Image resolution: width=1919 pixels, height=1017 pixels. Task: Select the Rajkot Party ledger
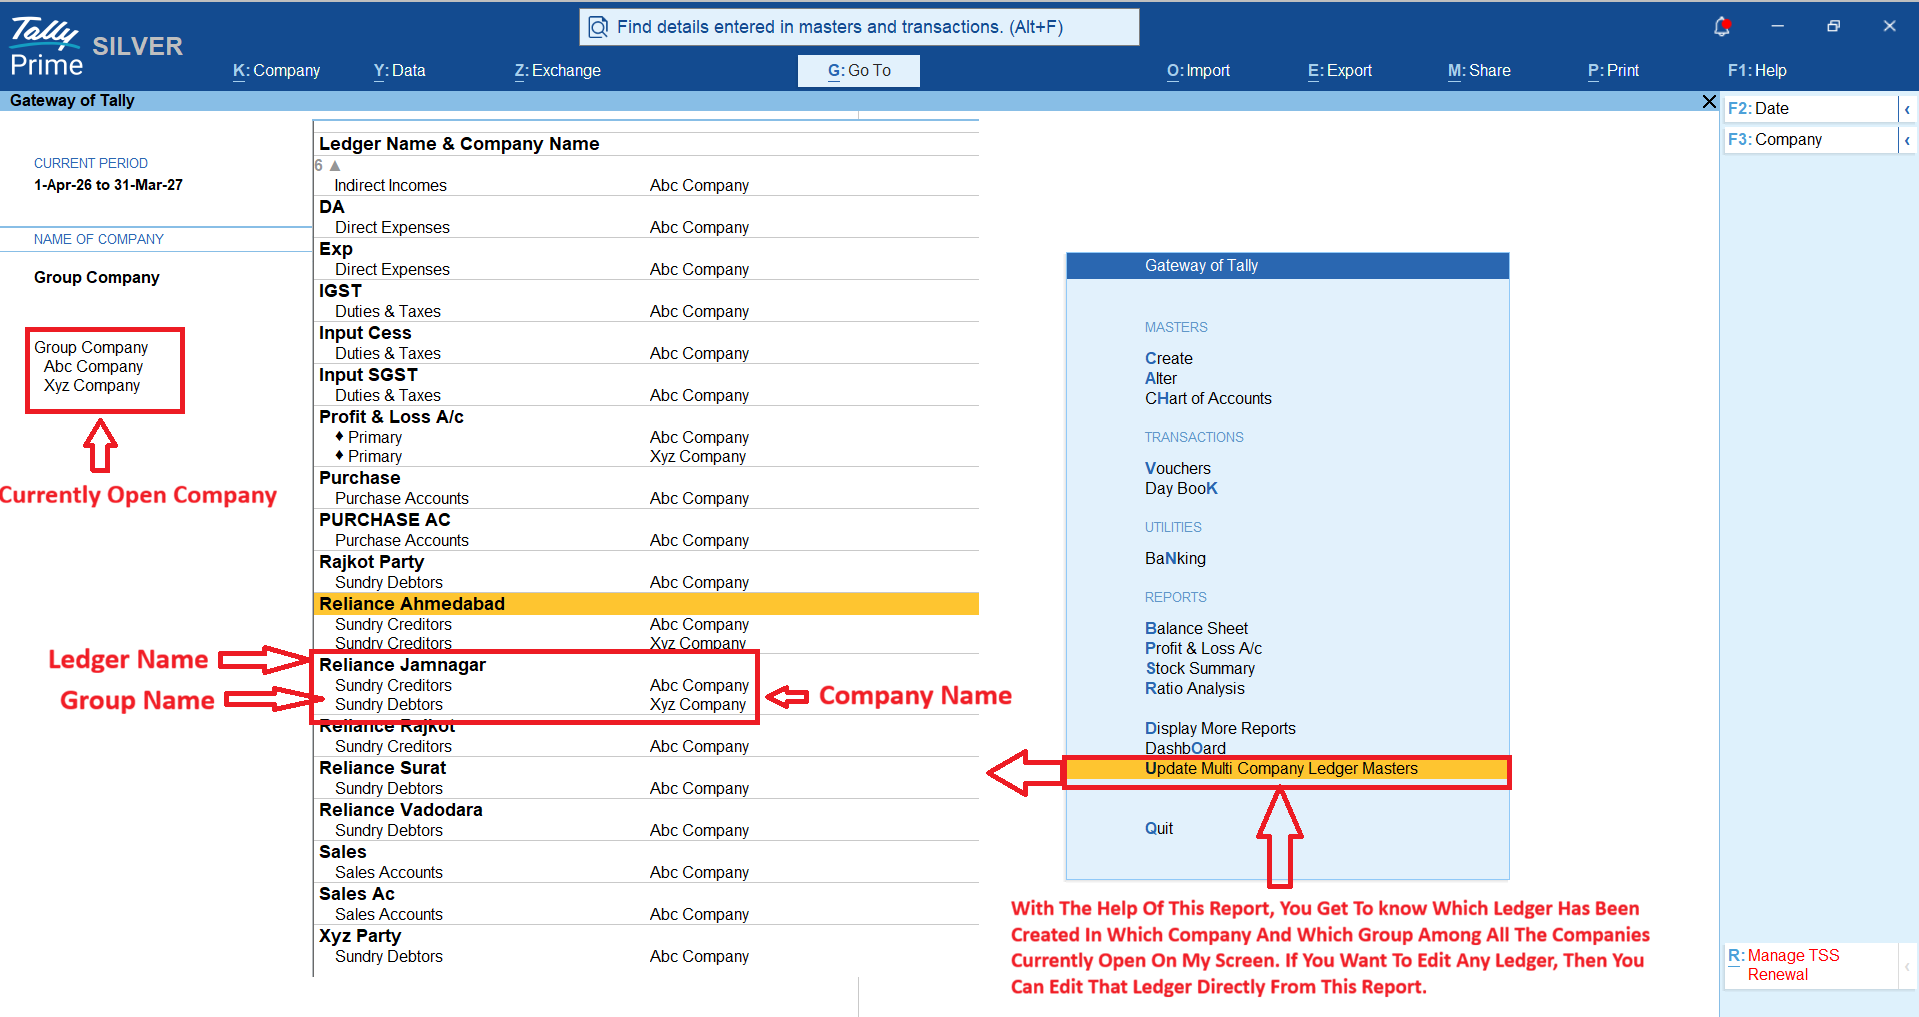[x=371, y=562]
